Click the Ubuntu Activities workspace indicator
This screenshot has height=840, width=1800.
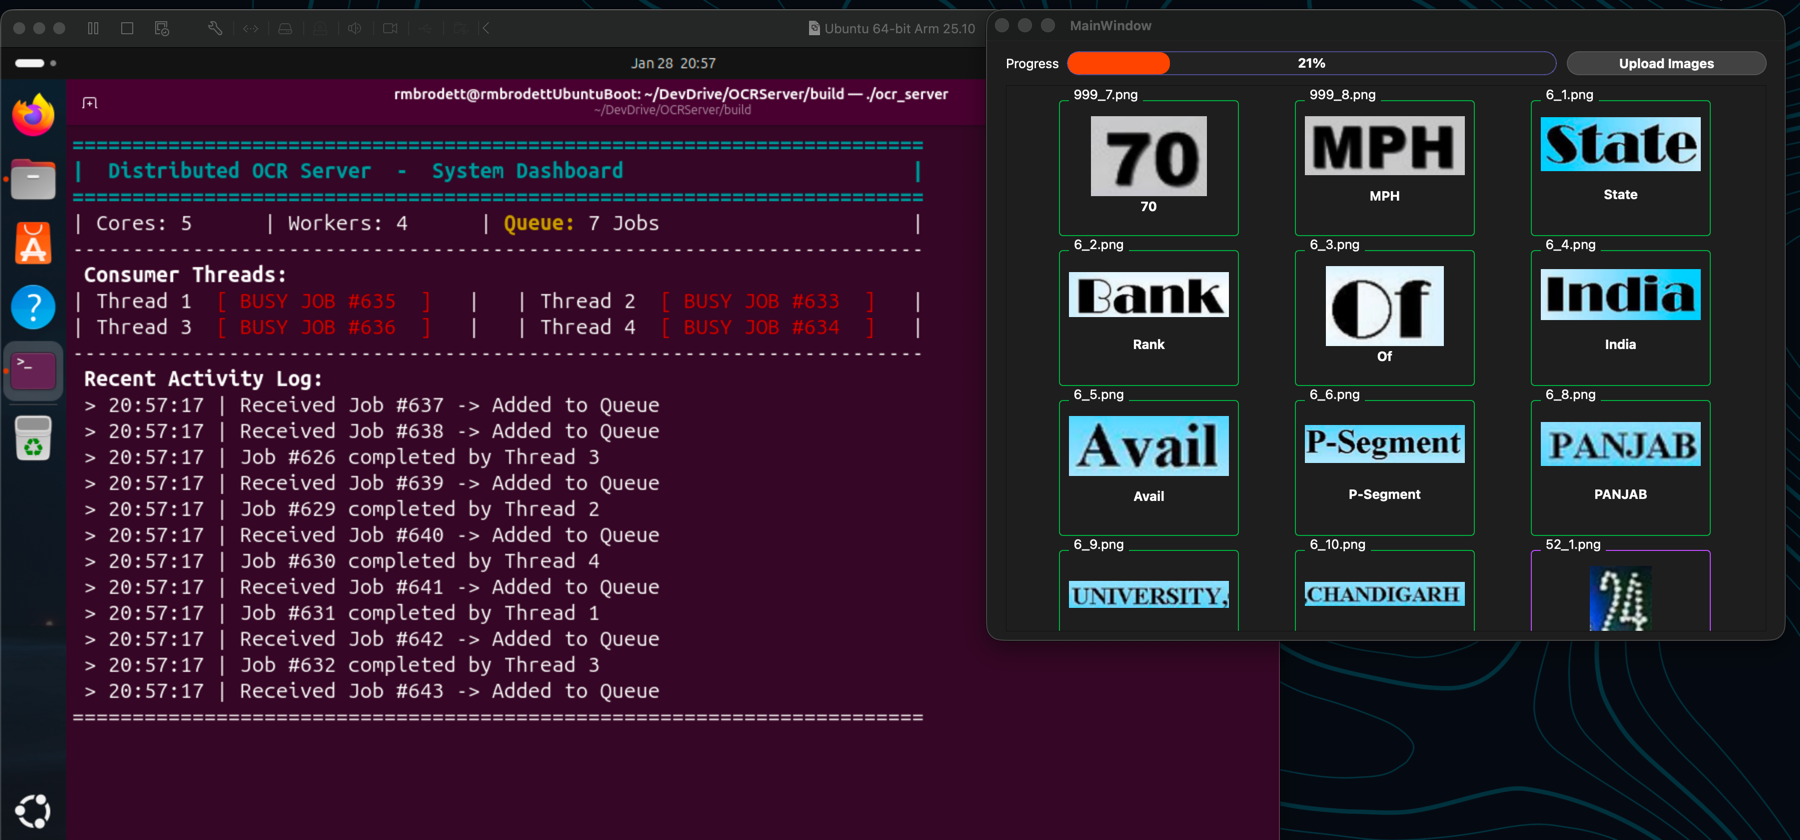(35, 63)
